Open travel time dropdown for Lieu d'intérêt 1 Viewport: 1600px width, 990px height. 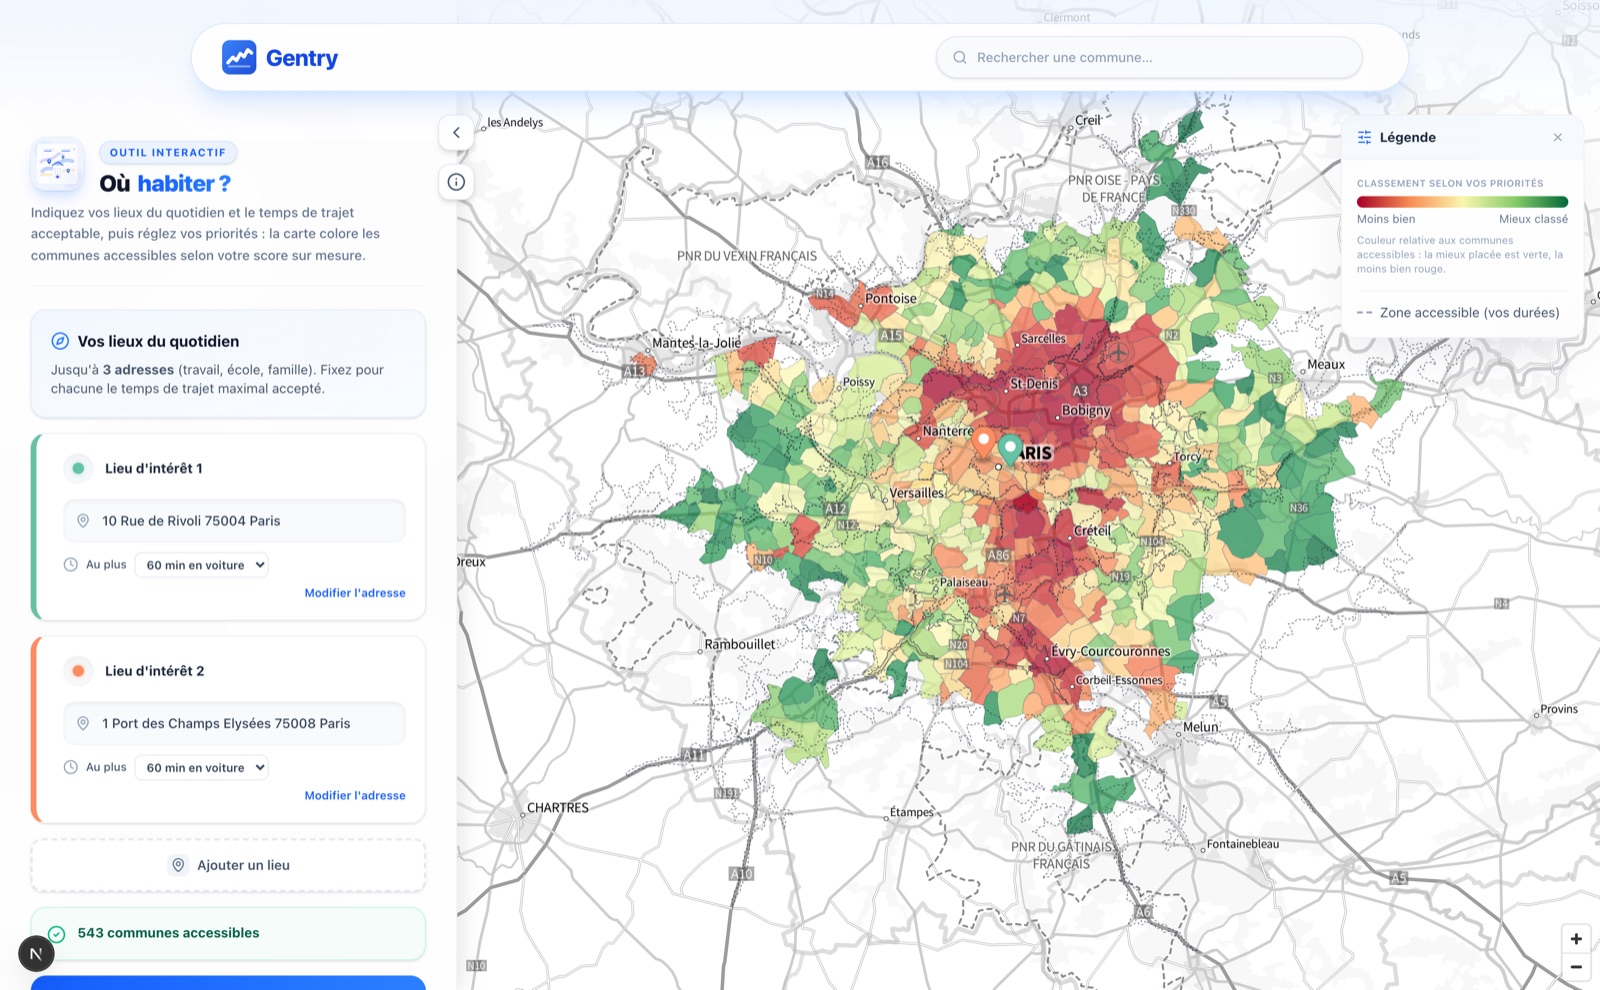pyautogui.click(x=201, y=565)
